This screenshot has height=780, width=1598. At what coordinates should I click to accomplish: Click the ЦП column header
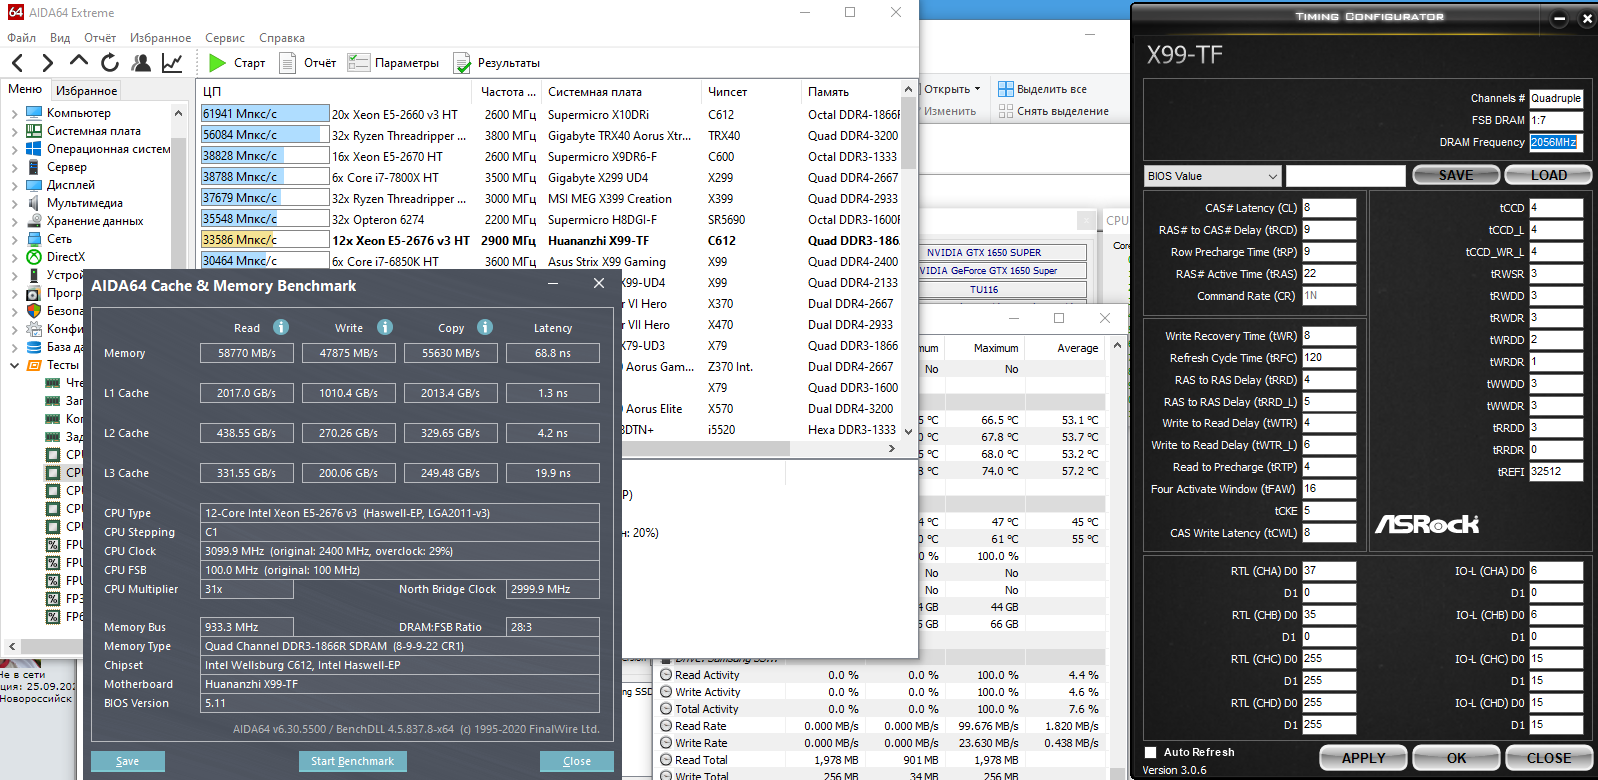click(335, 91)
